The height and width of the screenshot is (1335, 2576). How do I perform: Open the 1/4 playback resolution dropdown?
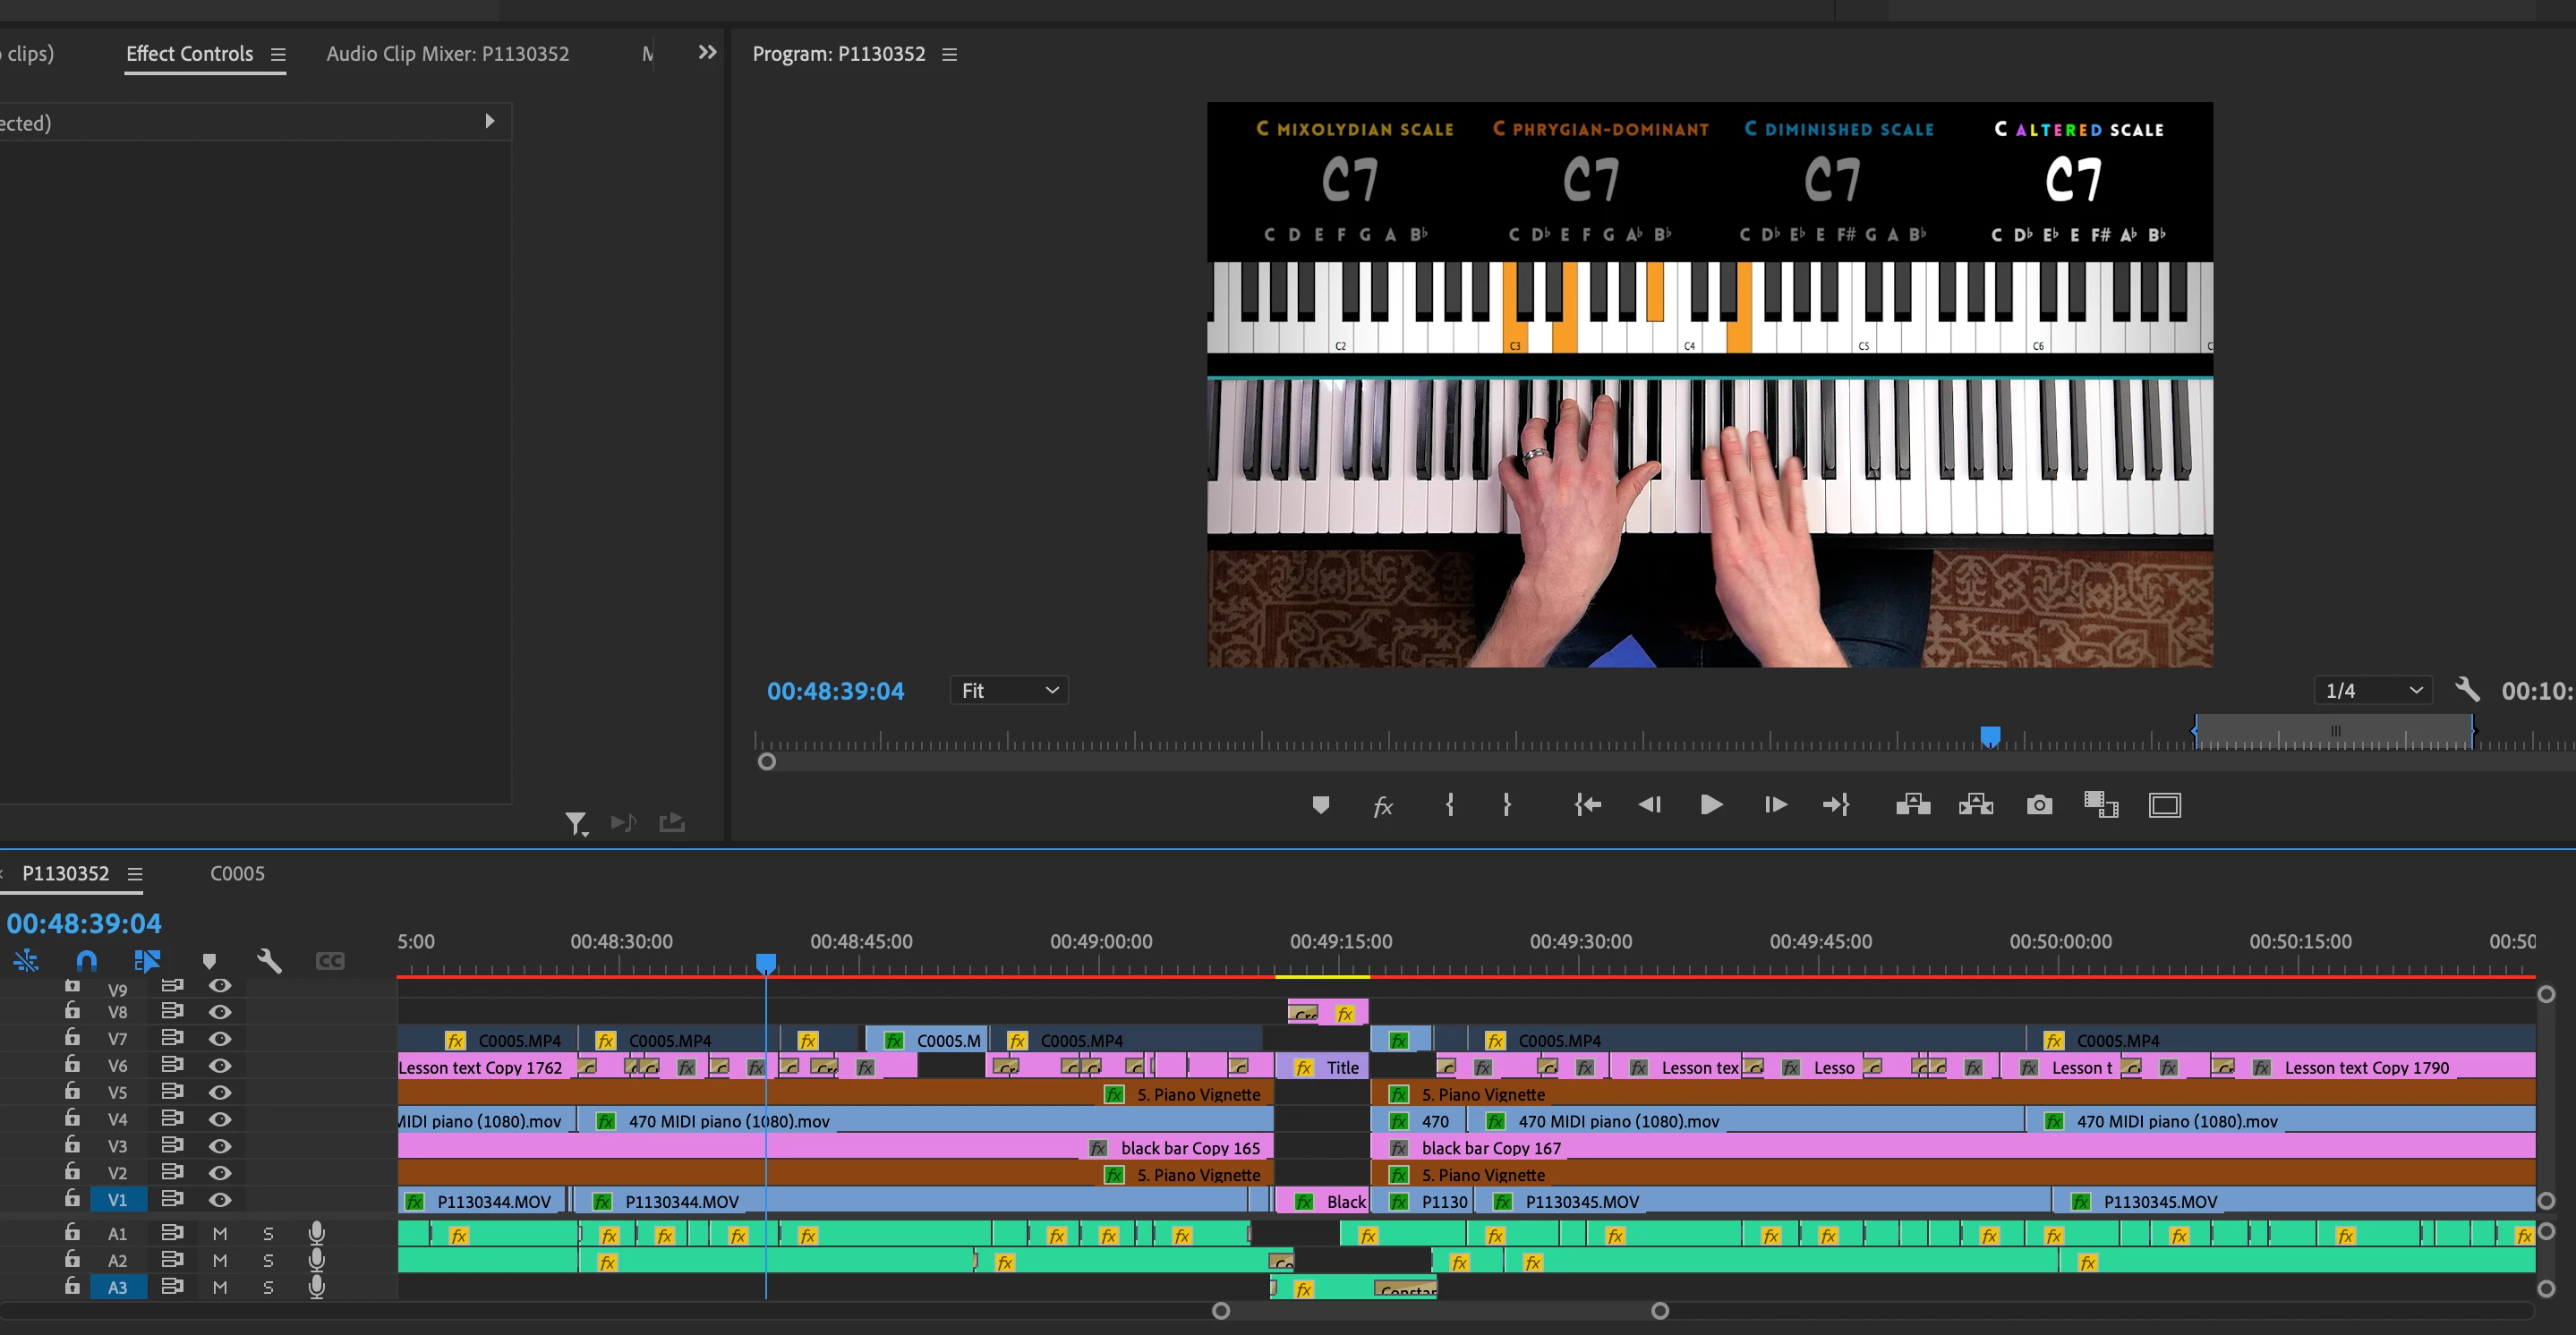(2372, 691)
